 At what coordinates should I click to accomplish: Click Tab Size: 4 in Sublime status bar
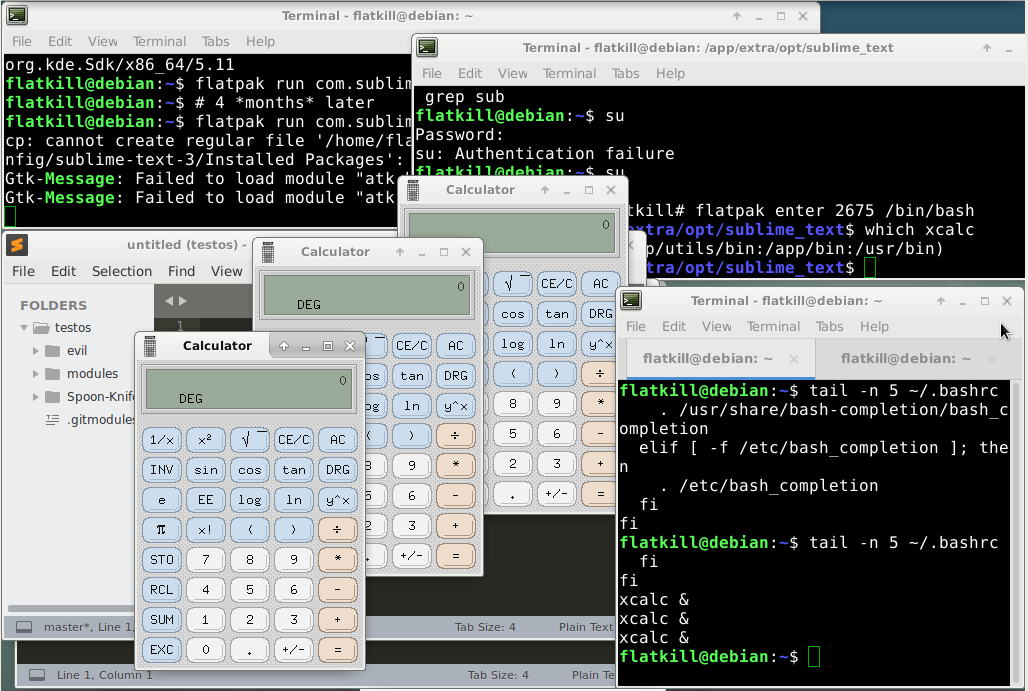pyautogui.click(x=485, y=627)
